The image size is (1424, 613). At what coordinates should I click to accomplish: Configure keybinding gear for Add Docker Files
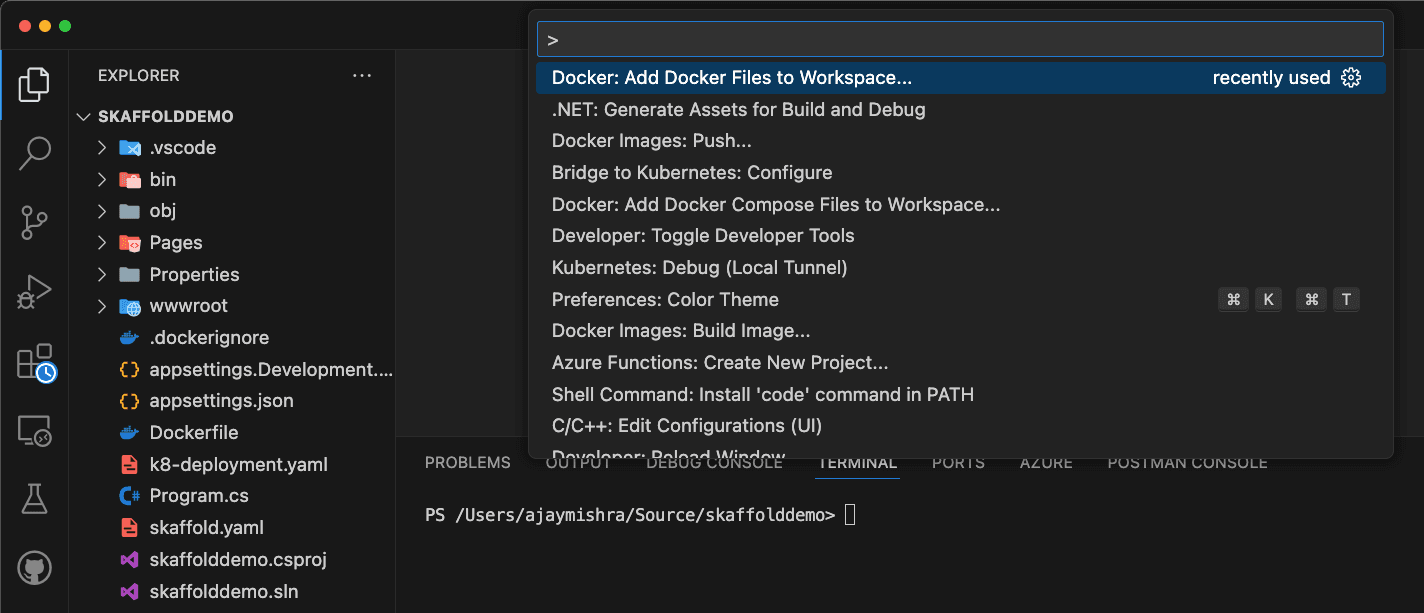point(1351,78)
